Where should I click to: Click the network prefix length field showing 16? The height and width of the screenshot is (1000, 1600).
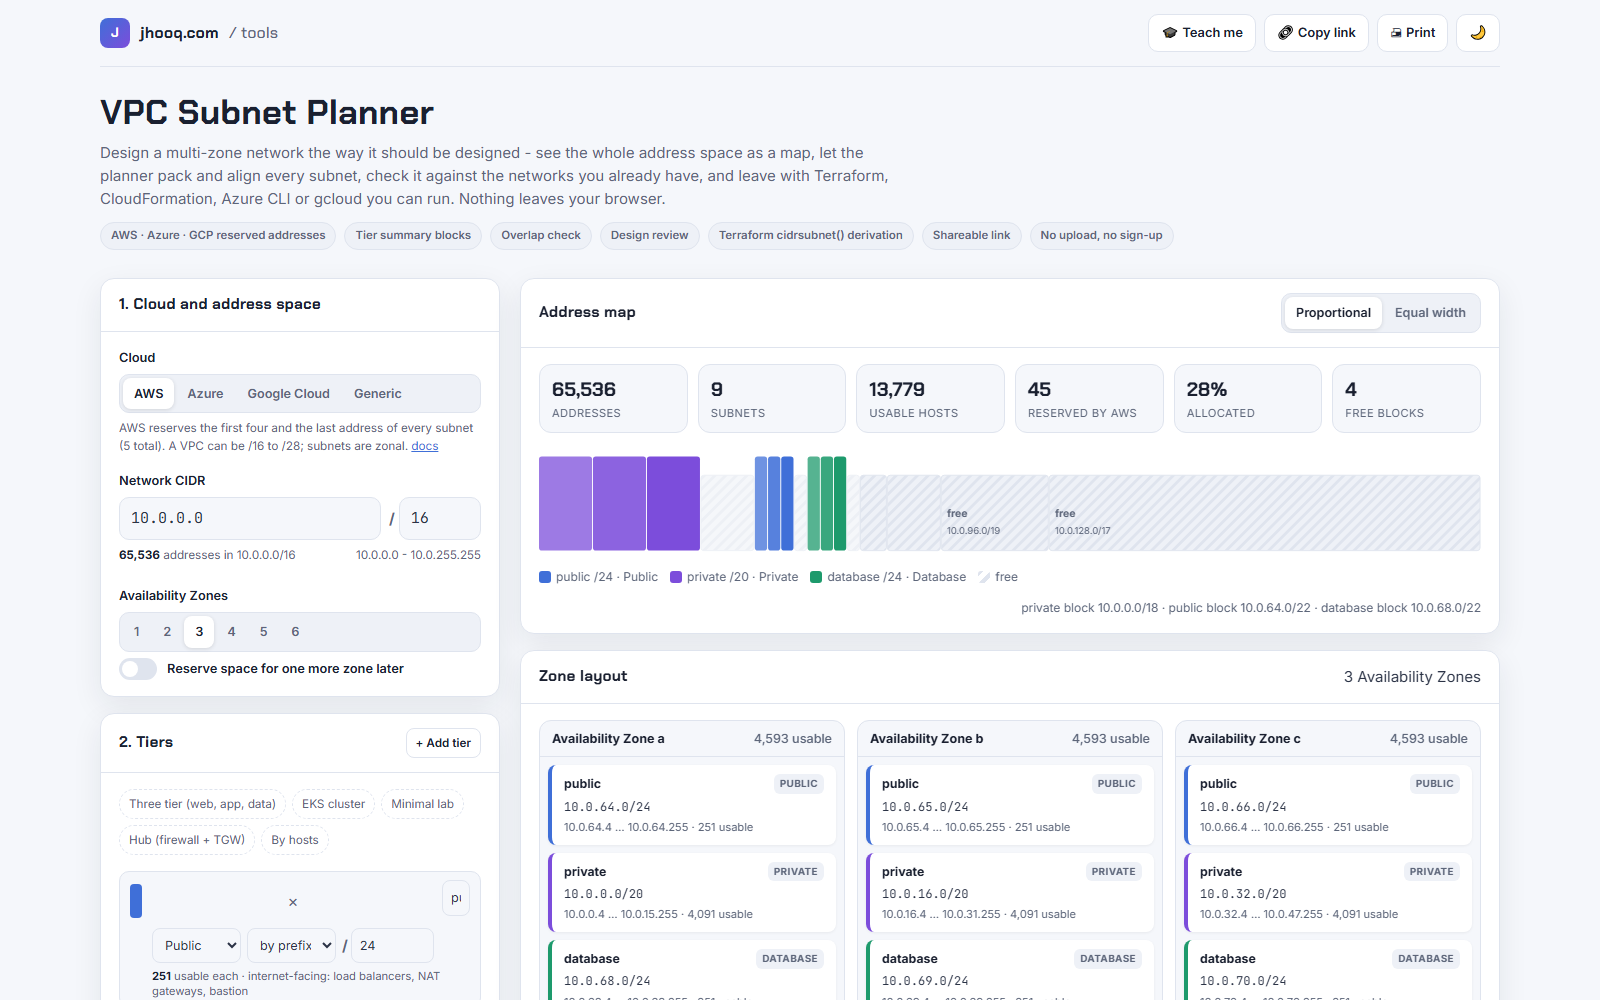point(440,519)
